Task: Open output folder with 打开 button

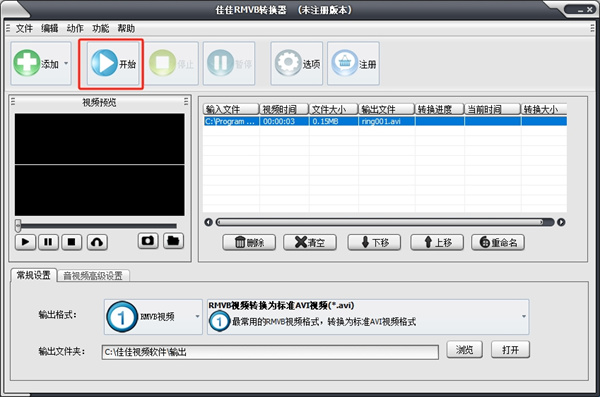Action: tap(510, 350)
